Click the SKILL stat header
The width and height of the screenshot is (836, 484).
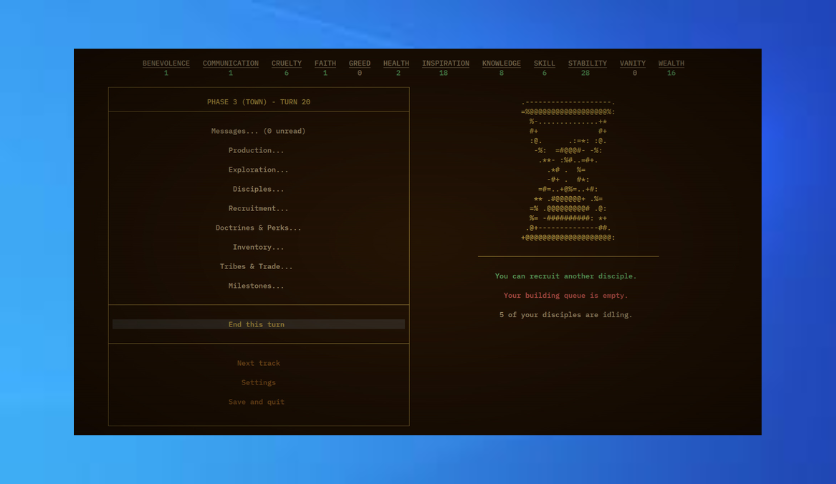click(544, 63)
